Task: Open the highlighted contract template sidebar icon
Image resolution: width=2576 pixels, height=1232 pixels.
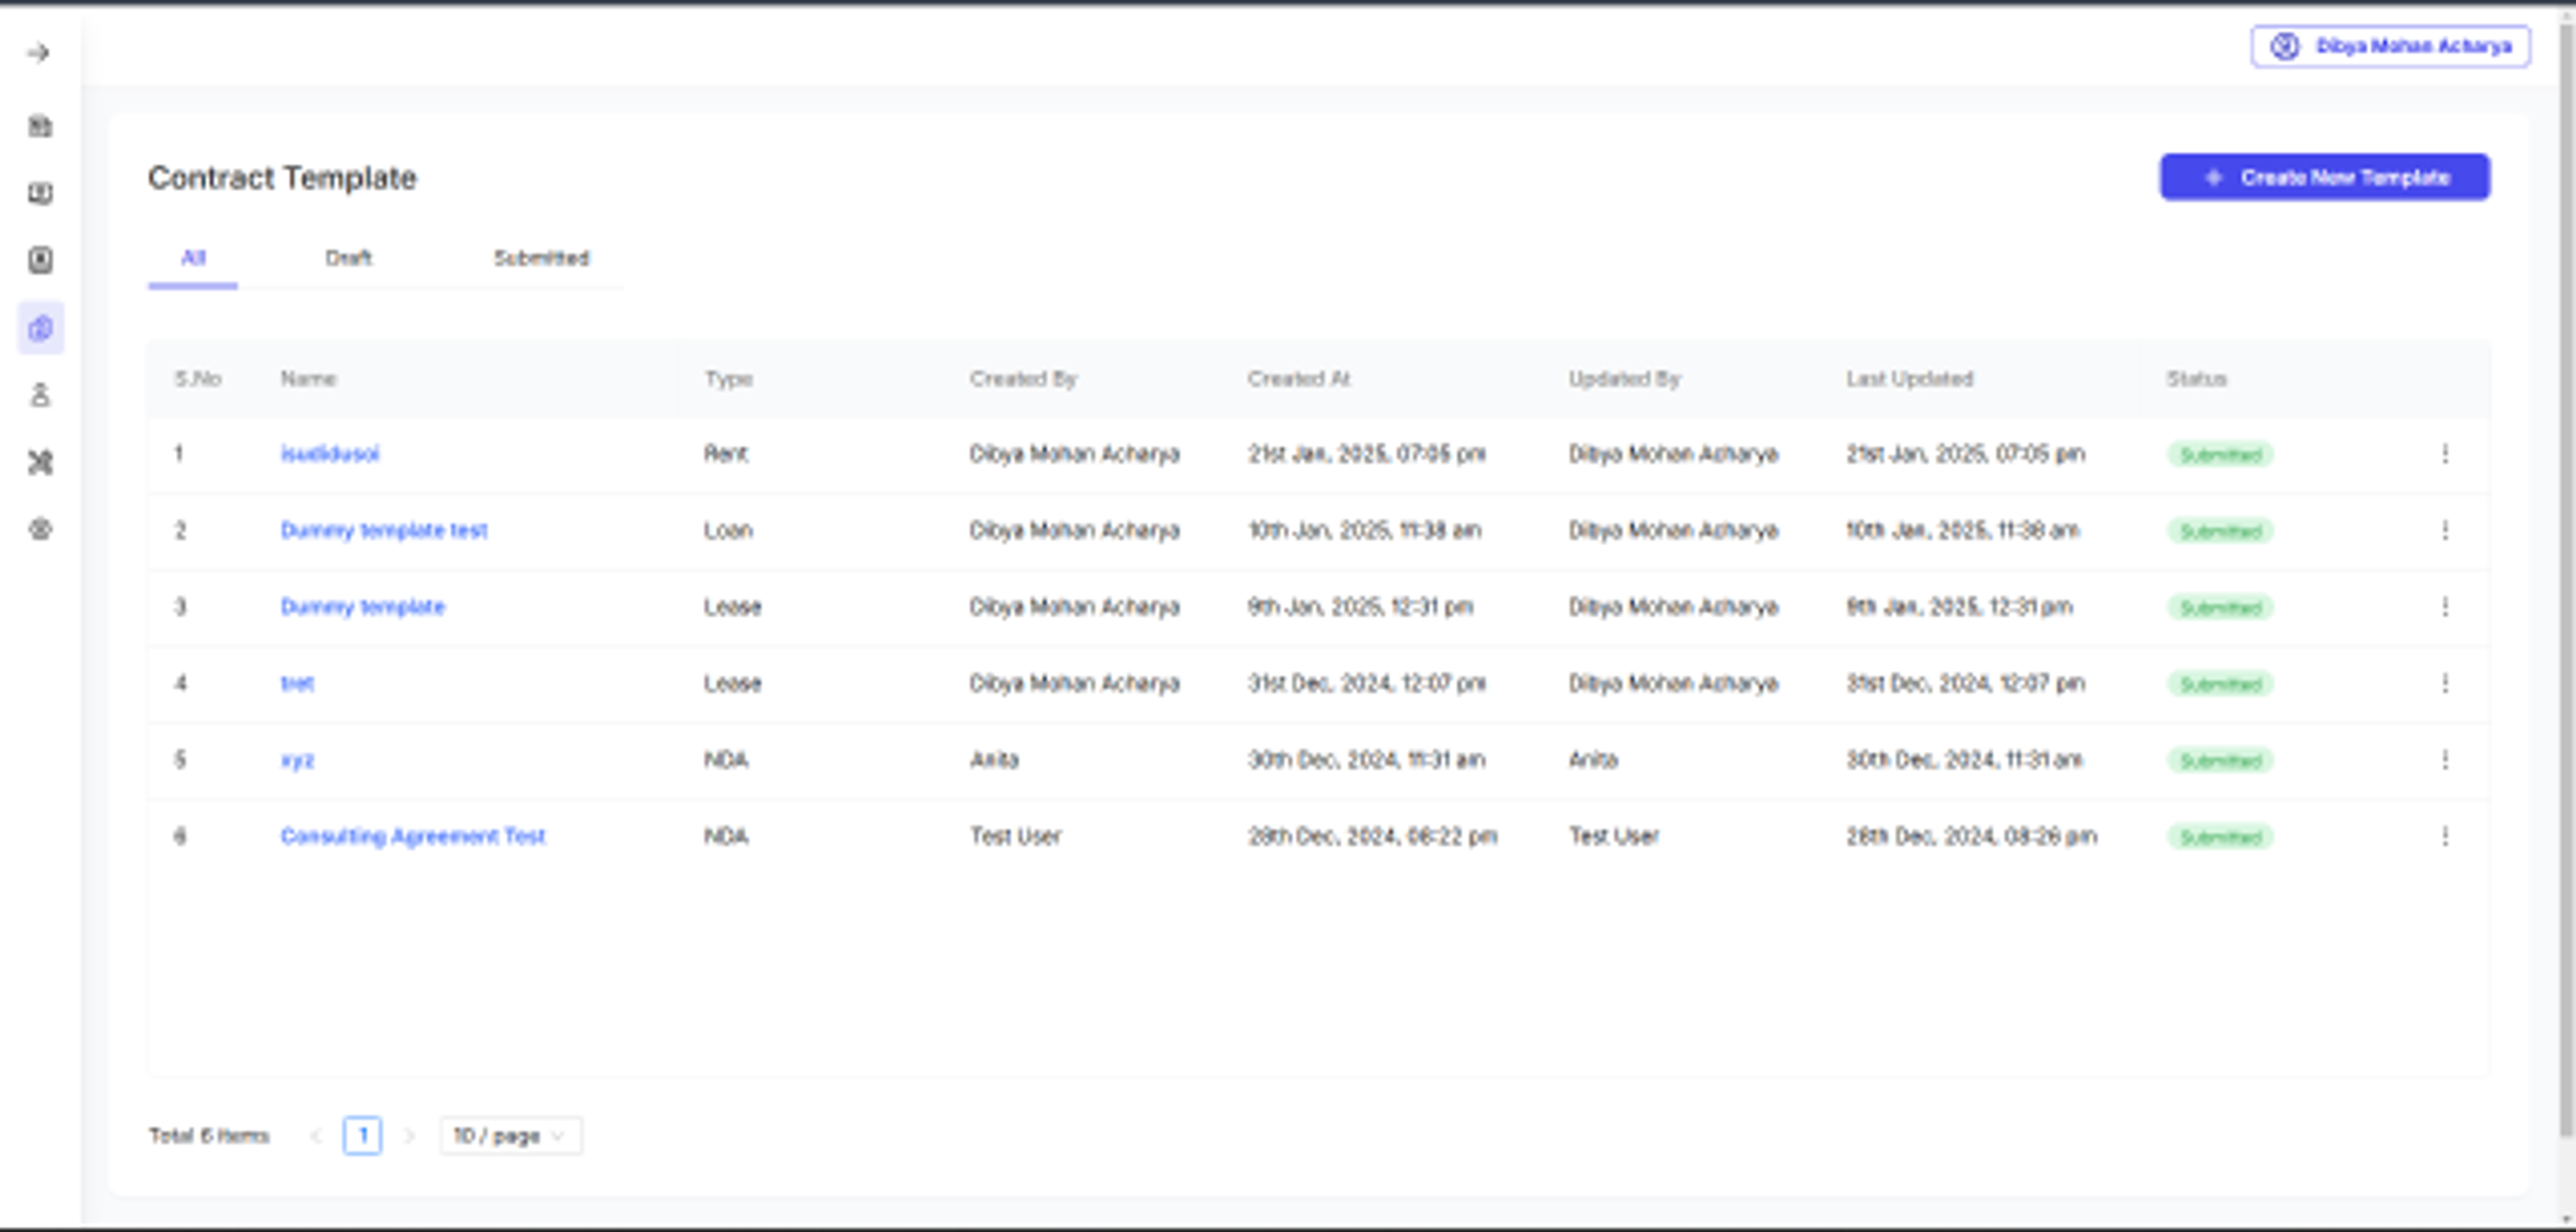Action: 41,328
